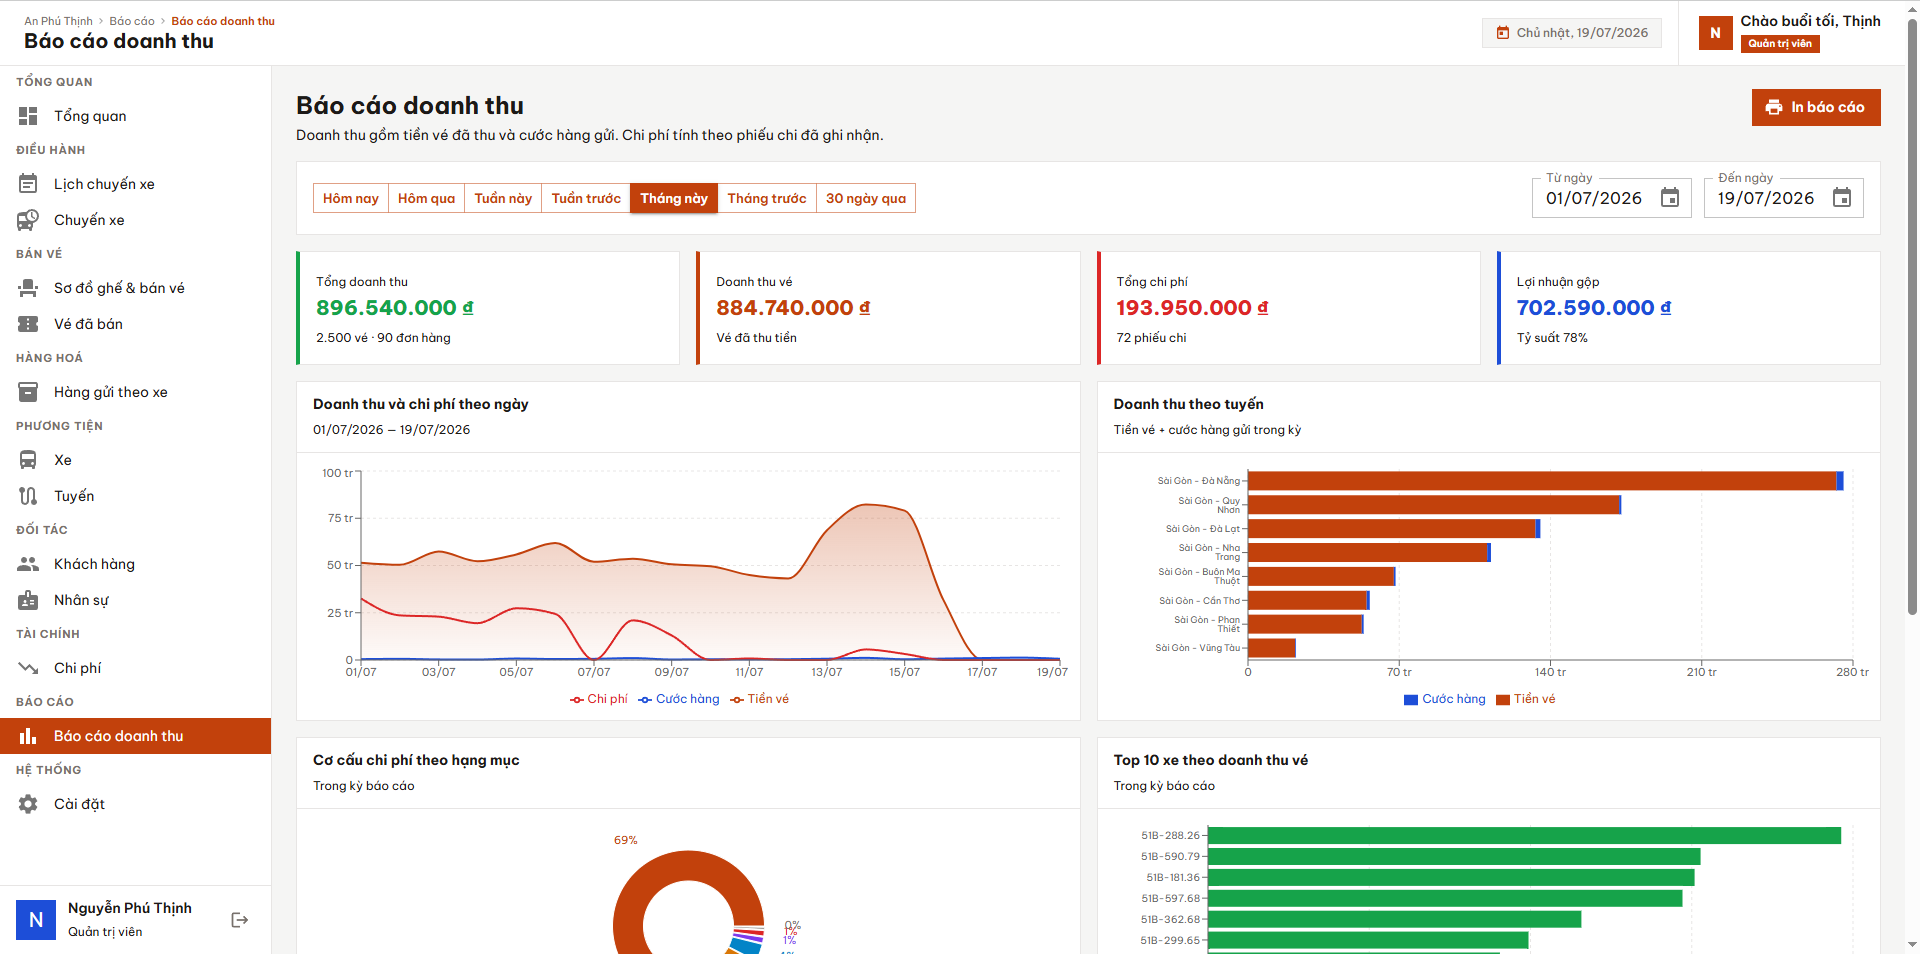Viewport: 1920px width, 954px height.
Task: Open the Từ ngày calendar picker icon
Action: [x=1670, y=198]
